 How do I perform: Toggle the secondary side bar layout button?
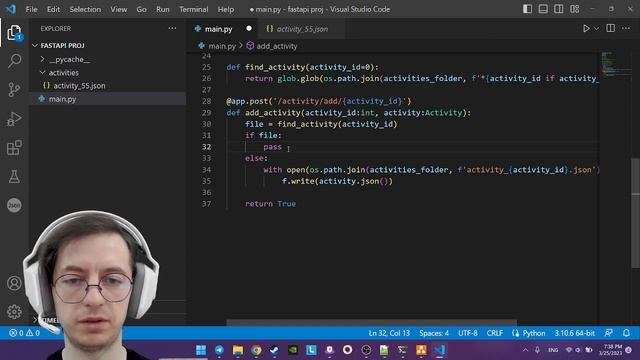(558, 9)
